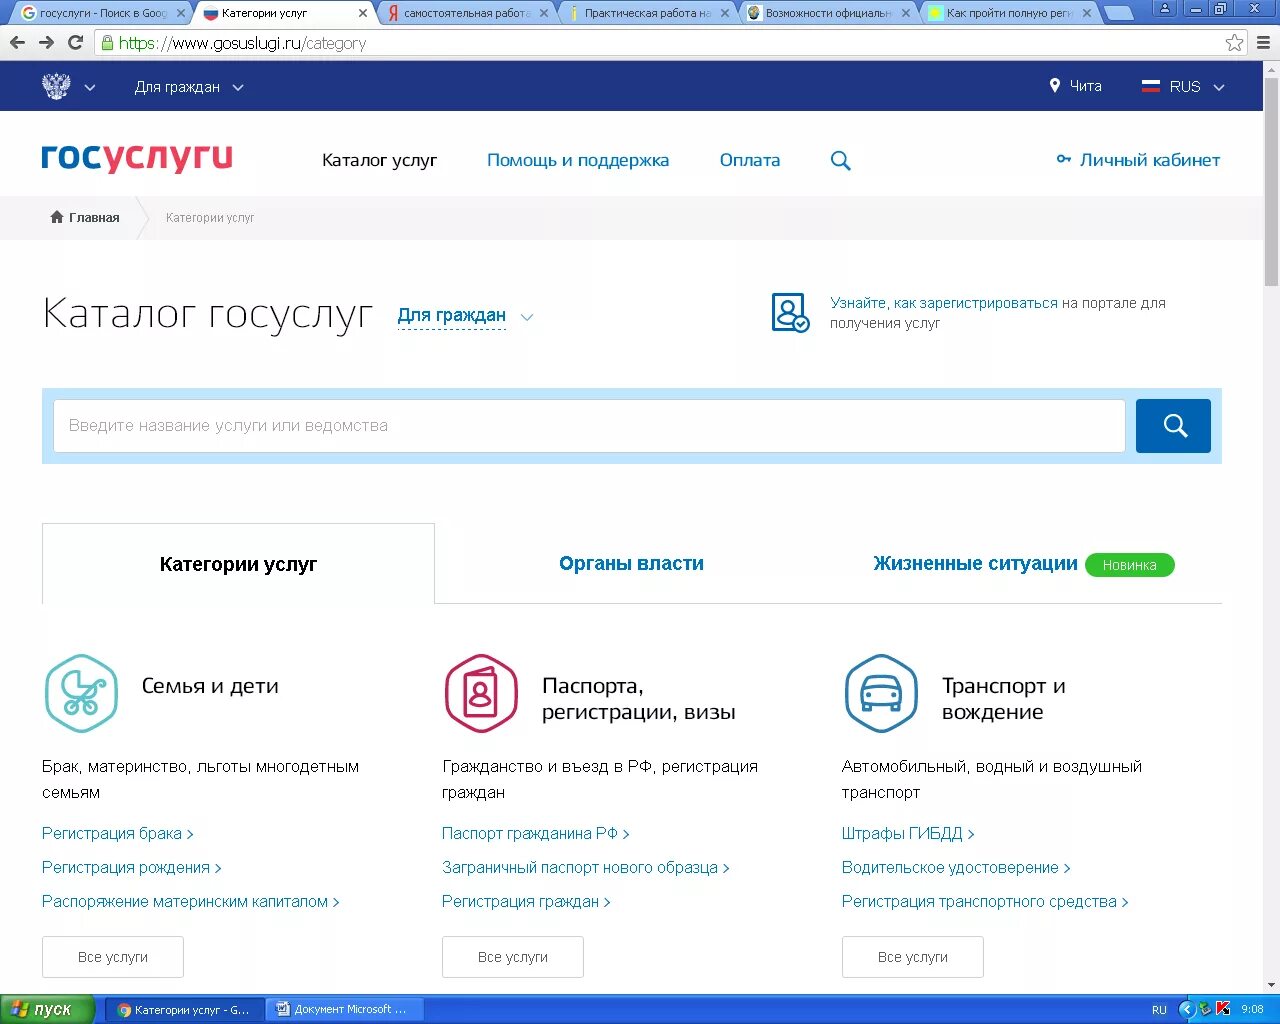Select Органы власти catalog tab
1280x1024 pixels.
tap(631, 564)
